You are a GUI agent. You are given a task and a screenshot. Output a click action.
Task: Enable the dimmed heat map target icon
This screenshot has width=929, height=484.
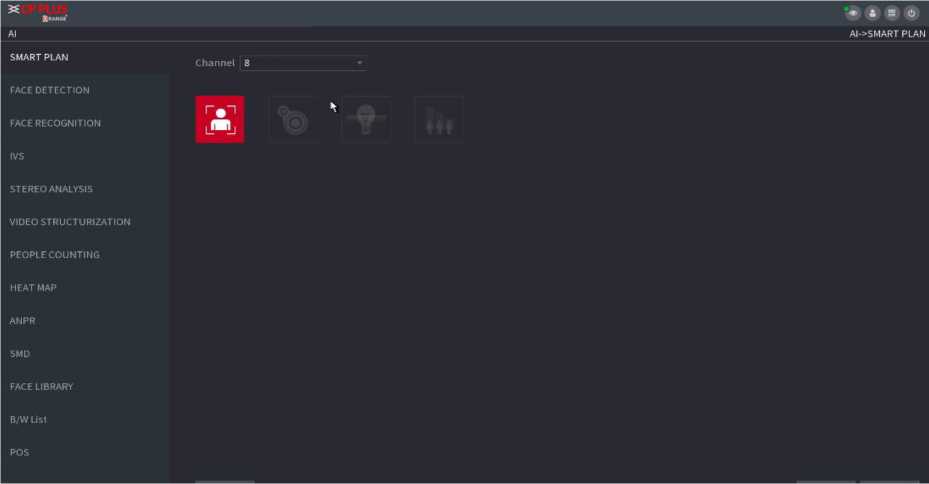[293, 120]
